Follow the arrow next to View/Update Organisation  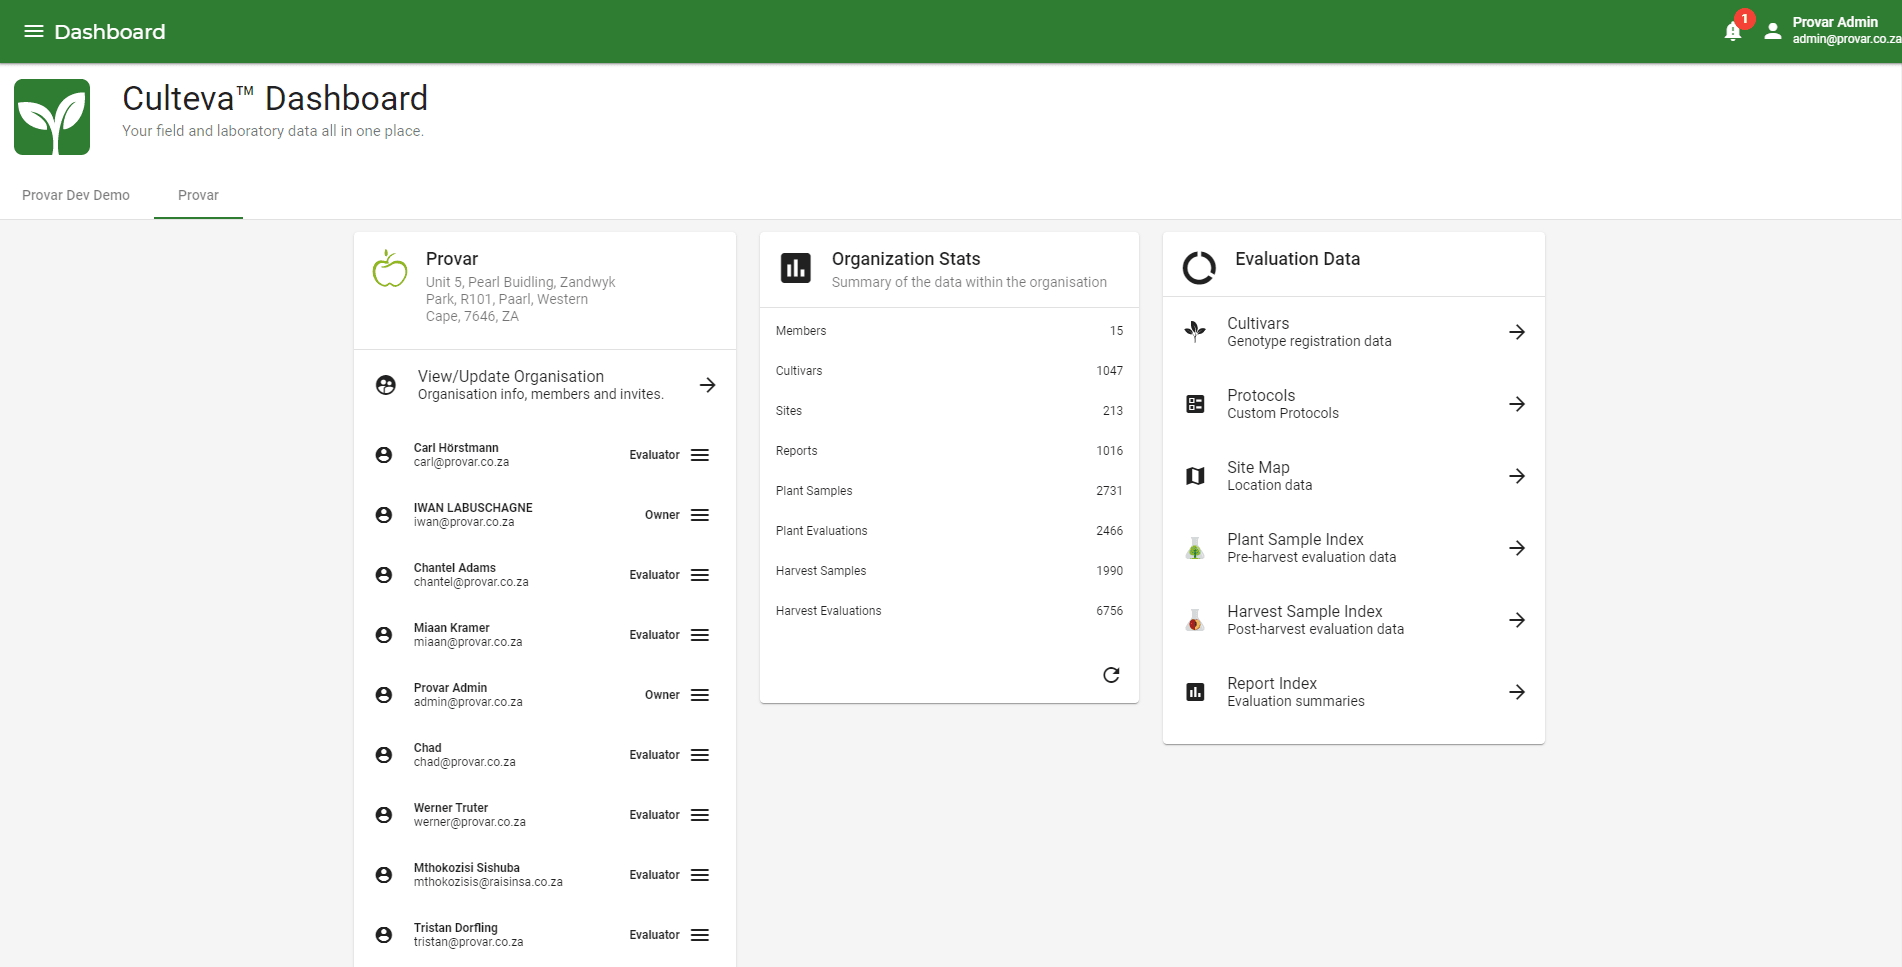click(708, 385)
